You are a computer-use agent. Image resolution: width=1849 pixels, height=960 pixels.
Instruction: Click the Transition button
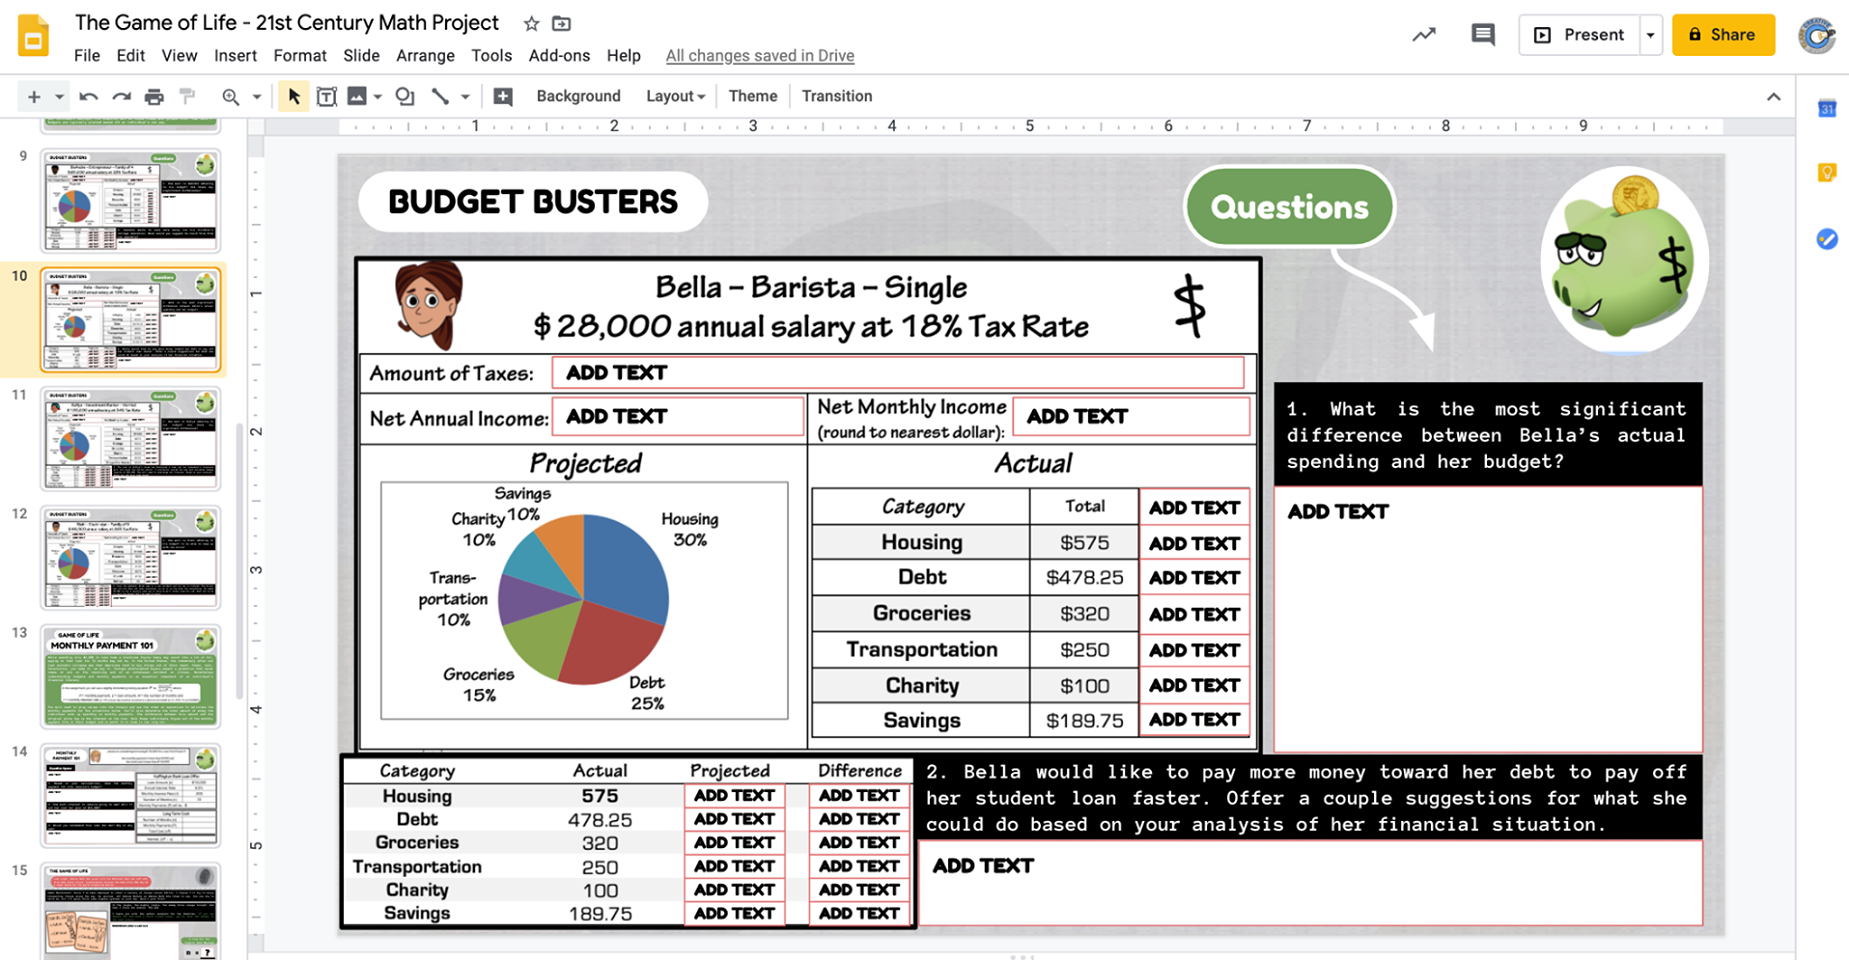click(837, 96)
